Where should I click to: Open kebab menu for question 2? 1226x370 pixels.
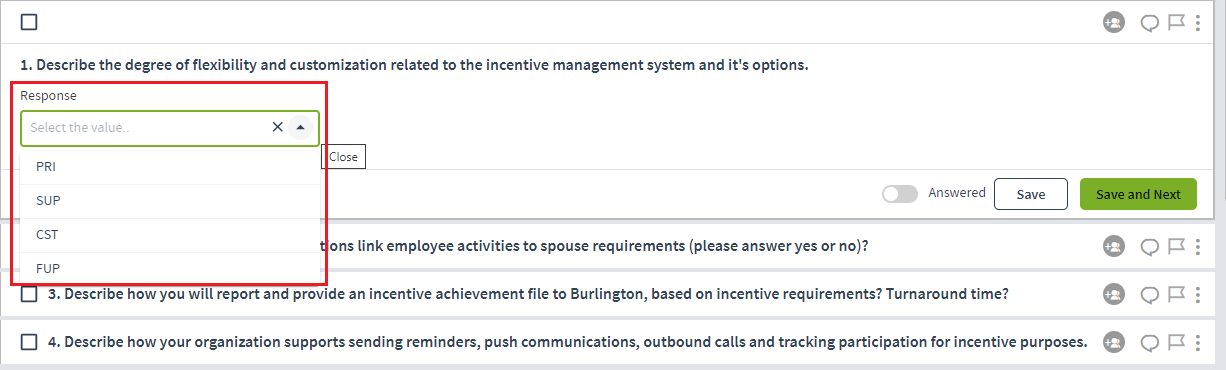(1198, 245)
